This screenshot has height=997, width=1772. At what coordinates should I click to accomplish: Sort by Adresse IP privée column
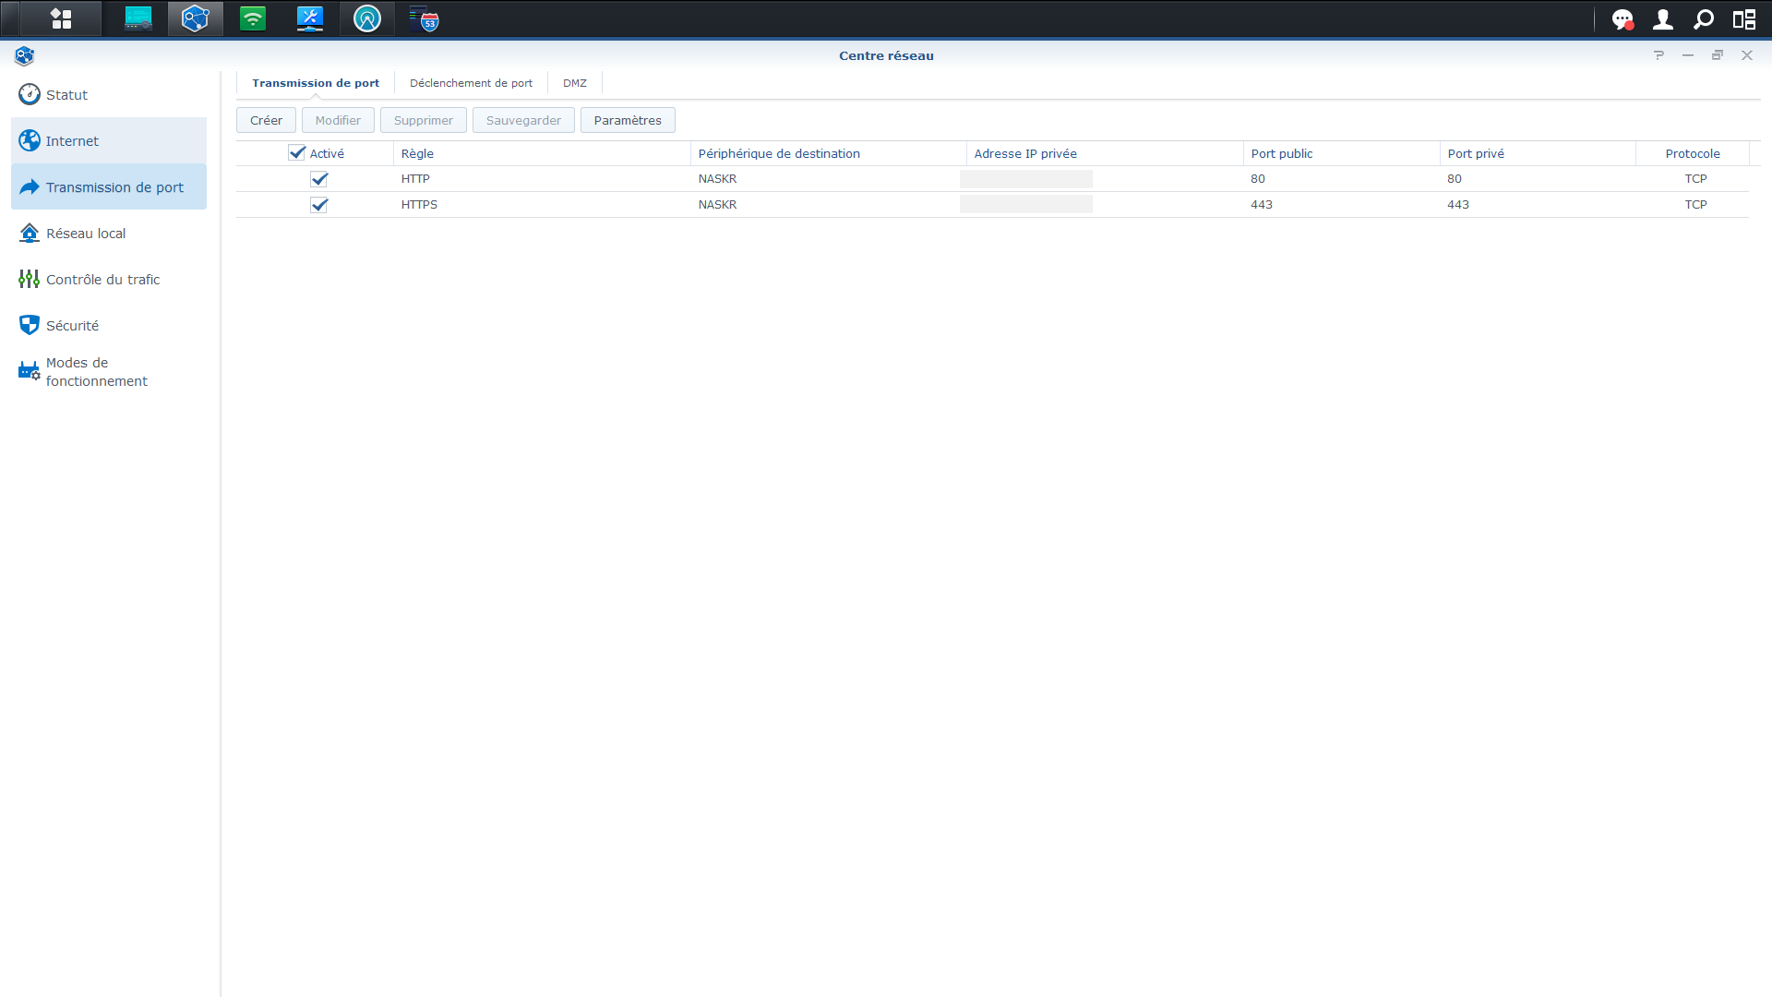(1105, 153)
